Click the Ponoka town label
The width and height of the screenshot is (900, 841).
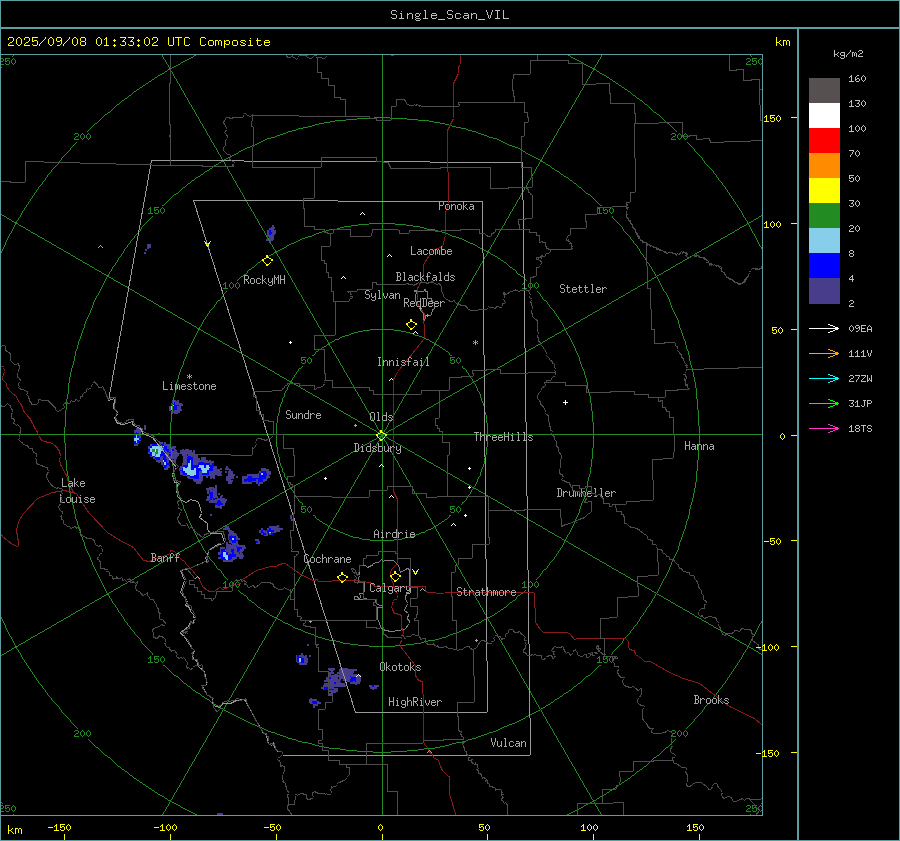456,206
